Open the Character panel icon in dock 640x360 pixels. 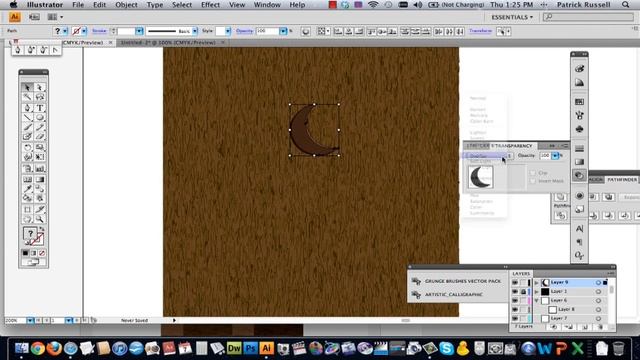579,229
